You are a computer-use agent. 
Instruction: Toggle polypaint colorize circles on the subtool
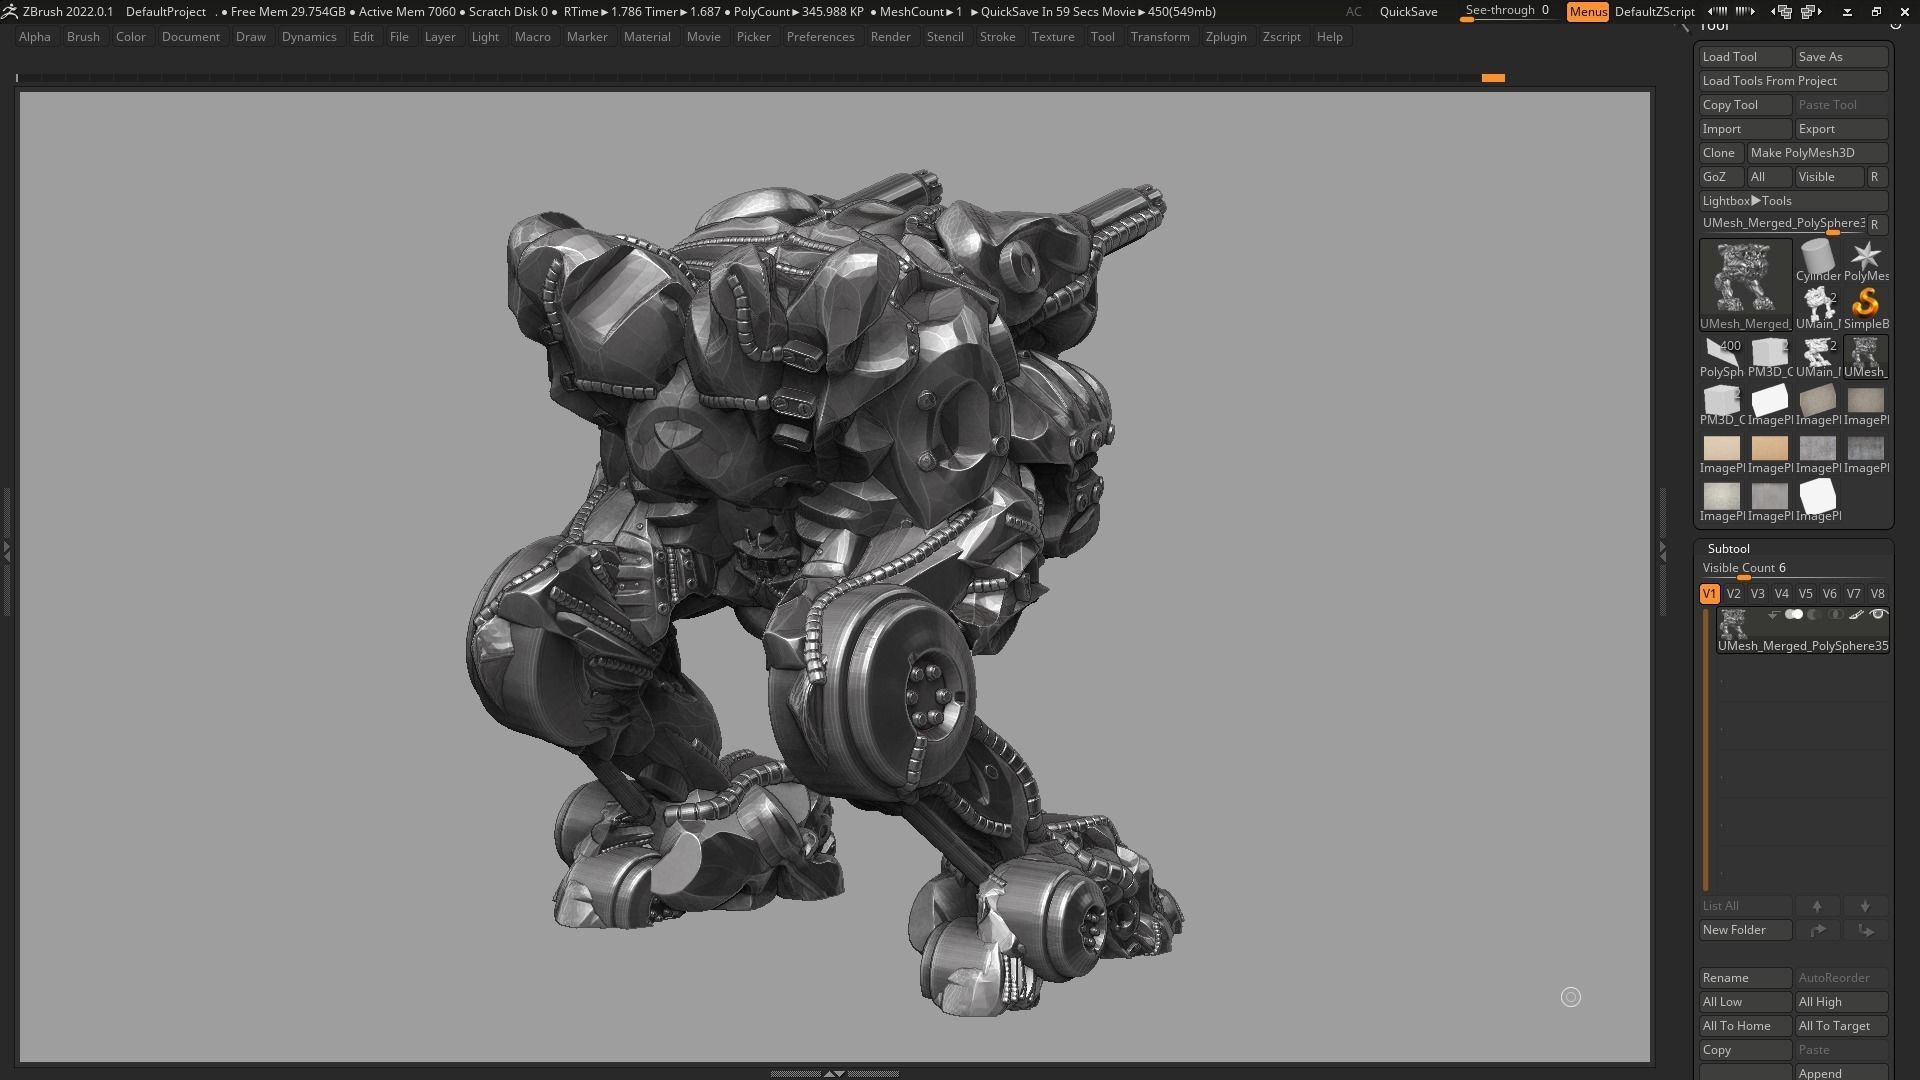click(1795, 614)
